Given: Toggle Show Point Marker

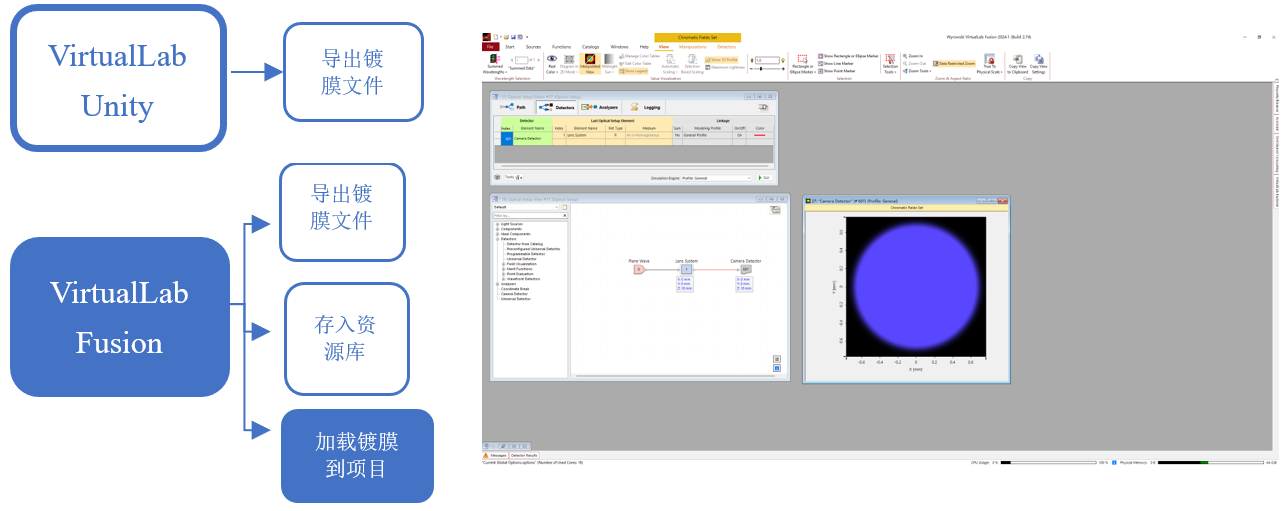Looking at the screenshot, I should 836,71.
